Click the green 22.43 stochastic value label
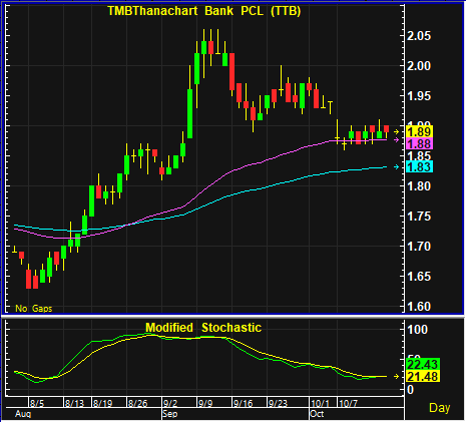The height and width of the screenshot is (422, 466). coord(423,364)
